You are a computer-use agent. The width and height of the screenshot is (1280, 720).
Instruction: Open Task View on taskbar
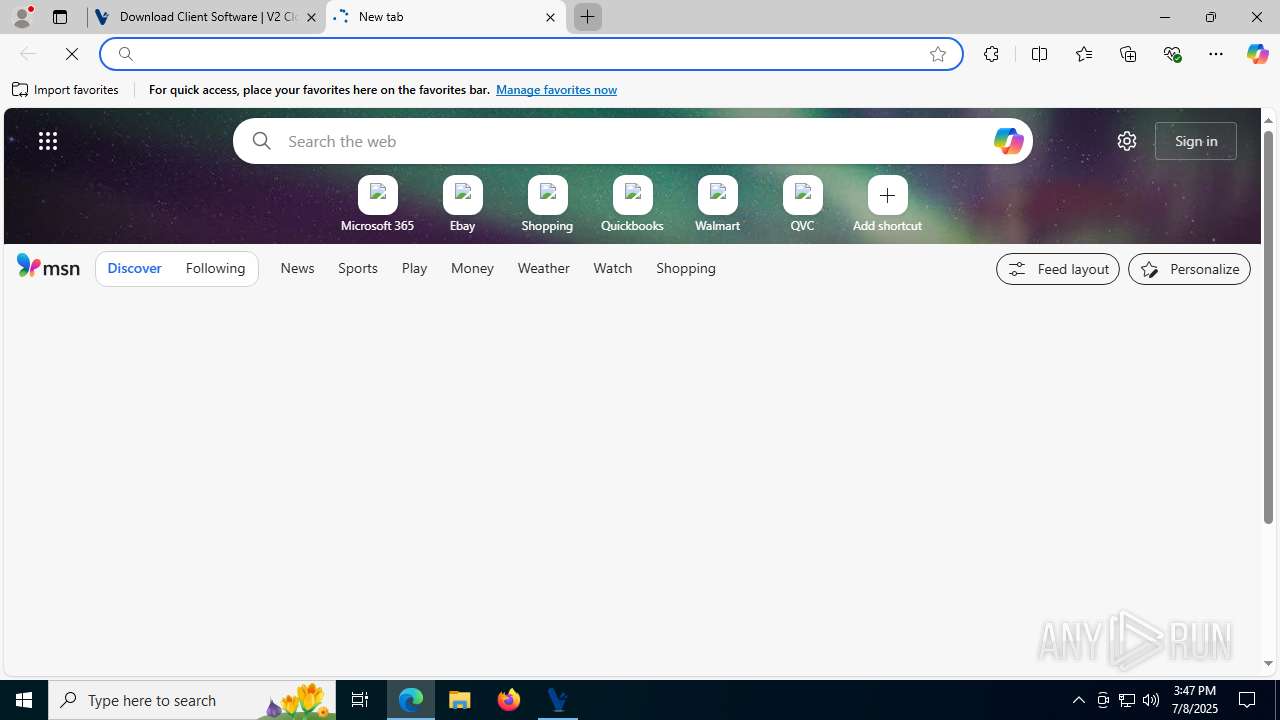tap(360, 700)
